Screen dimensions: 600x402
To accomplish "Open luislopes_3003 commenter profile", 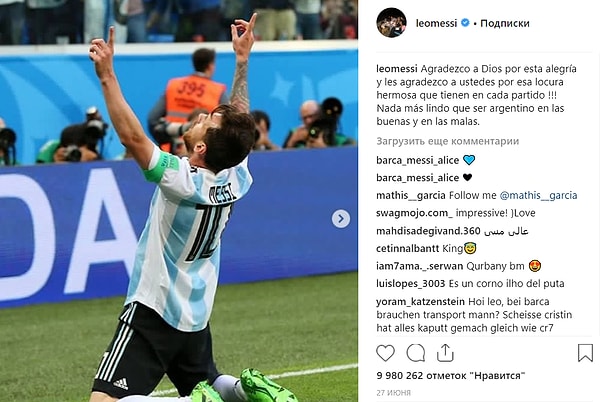I will point(411,284).
